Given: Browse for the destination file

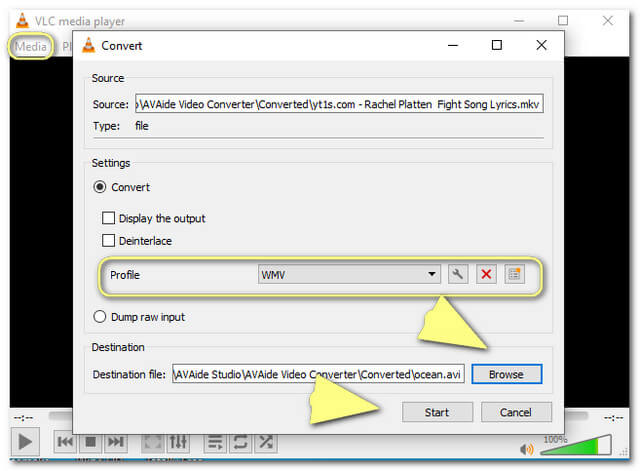Looking at the screenshot, I should (x=507, y=374).
